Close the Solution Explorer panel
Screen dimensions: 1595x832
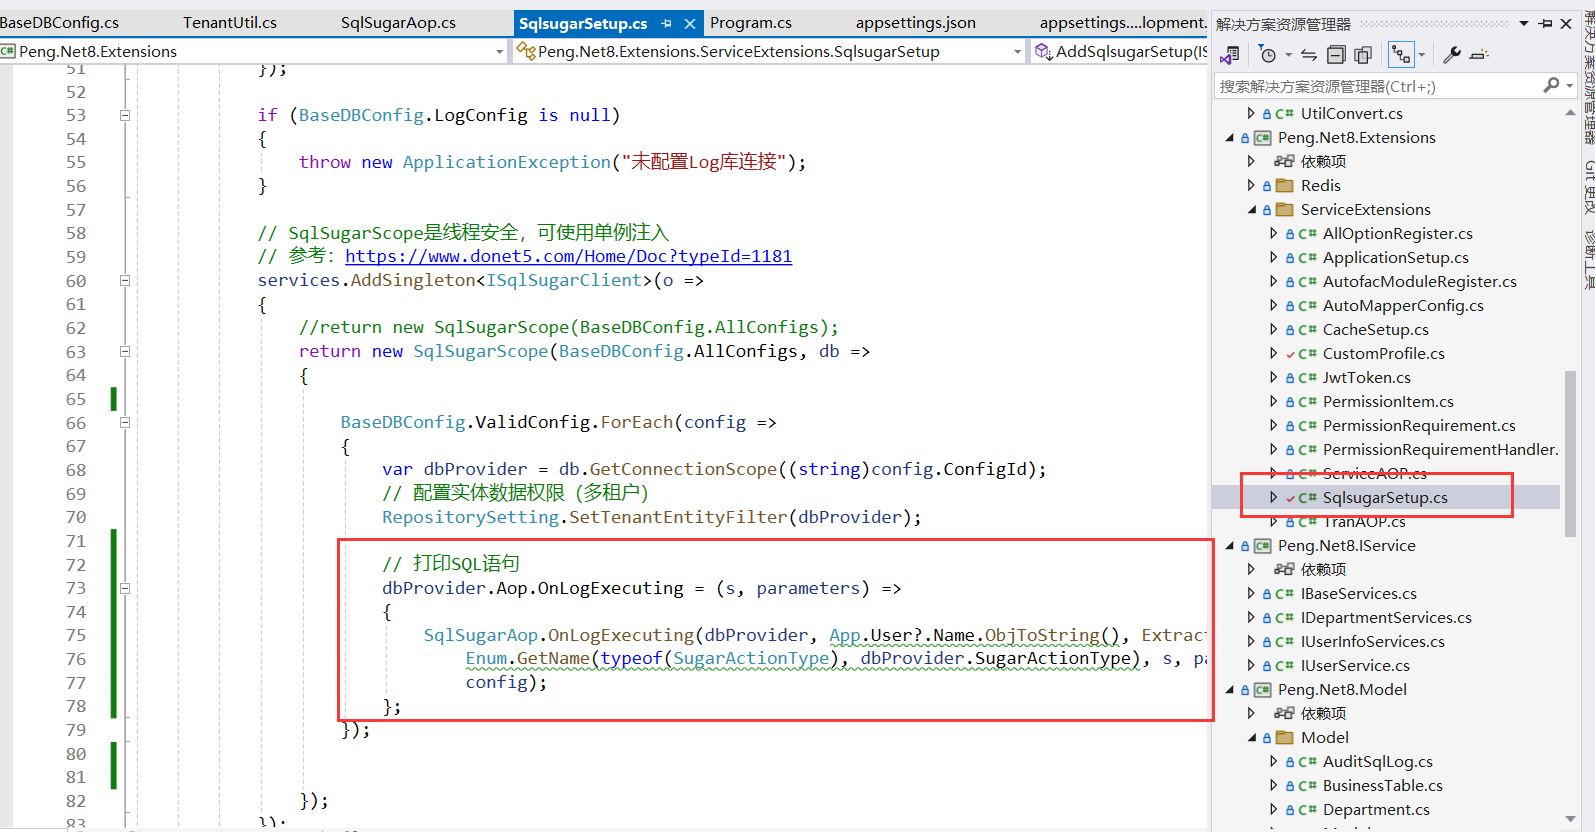pos(1567,24)
